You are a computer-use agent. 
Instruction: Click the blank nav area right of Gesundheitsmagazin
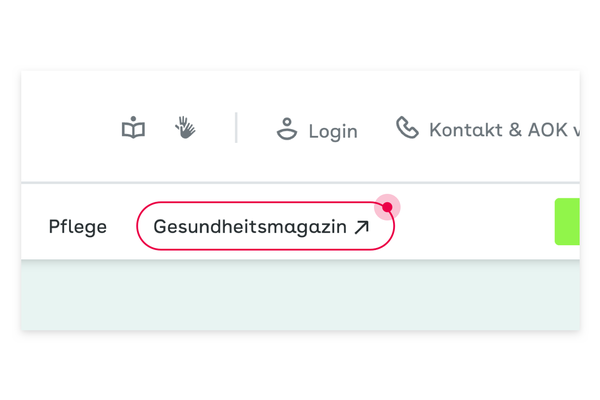[474, 227]
